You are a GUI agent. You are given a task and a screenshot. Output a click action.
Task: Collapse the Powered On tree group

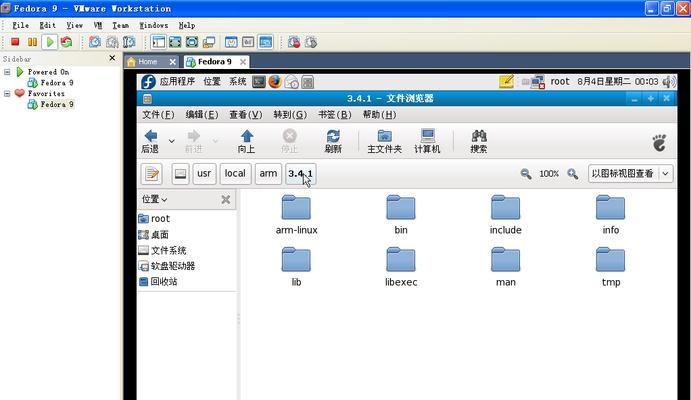coord(7,71)
